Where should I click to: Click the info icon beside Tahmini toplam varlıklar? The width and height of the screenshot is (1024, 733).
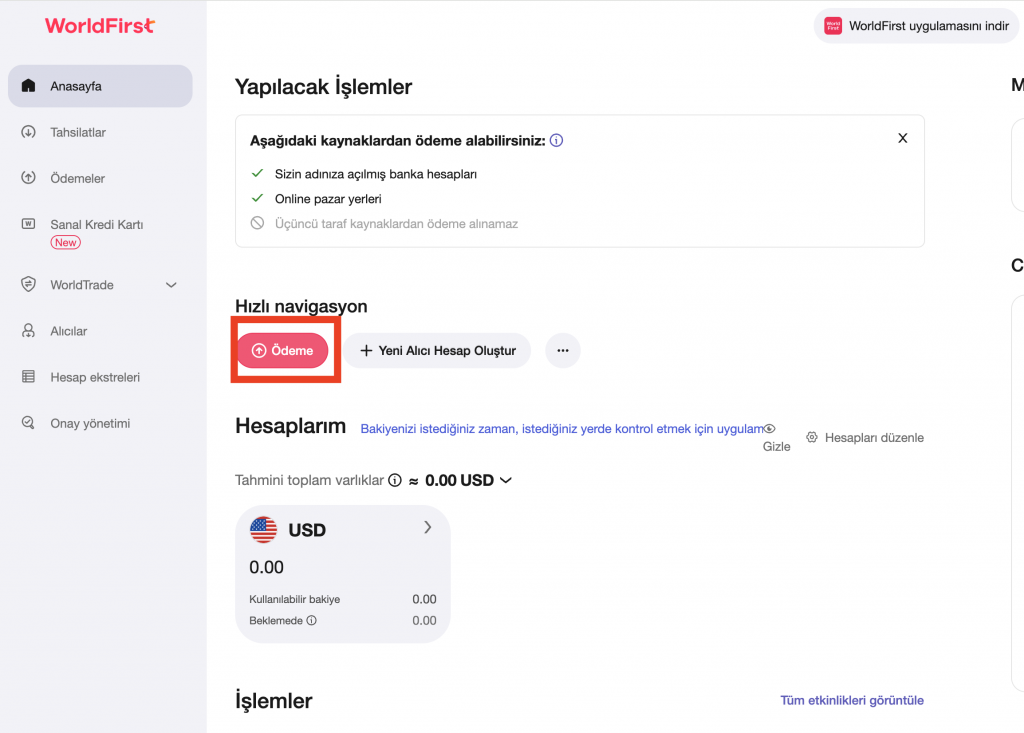tap(395, 480)
